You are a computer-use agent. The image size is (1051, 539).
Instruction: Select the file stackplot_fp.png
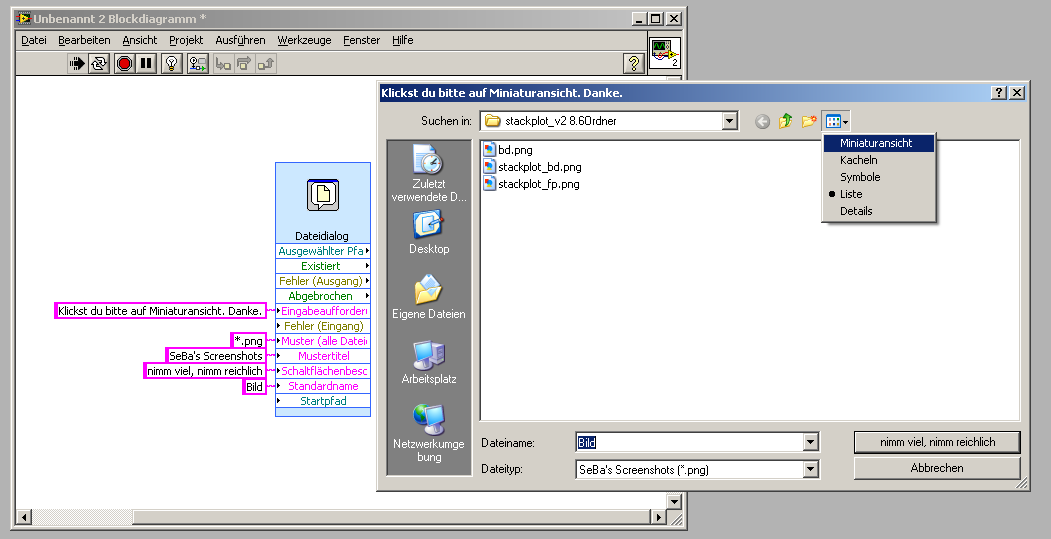pos(532,184)
